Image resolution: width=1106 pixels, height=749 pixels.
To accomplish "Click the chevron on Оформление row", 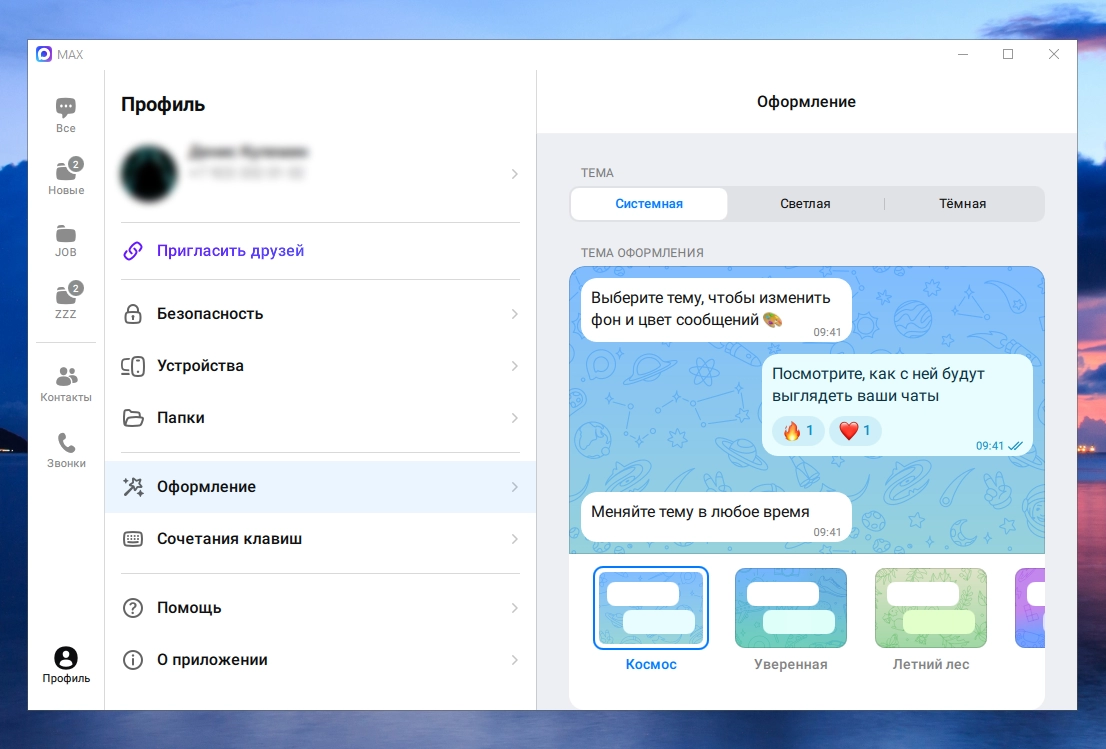I will tap(515, 487).
